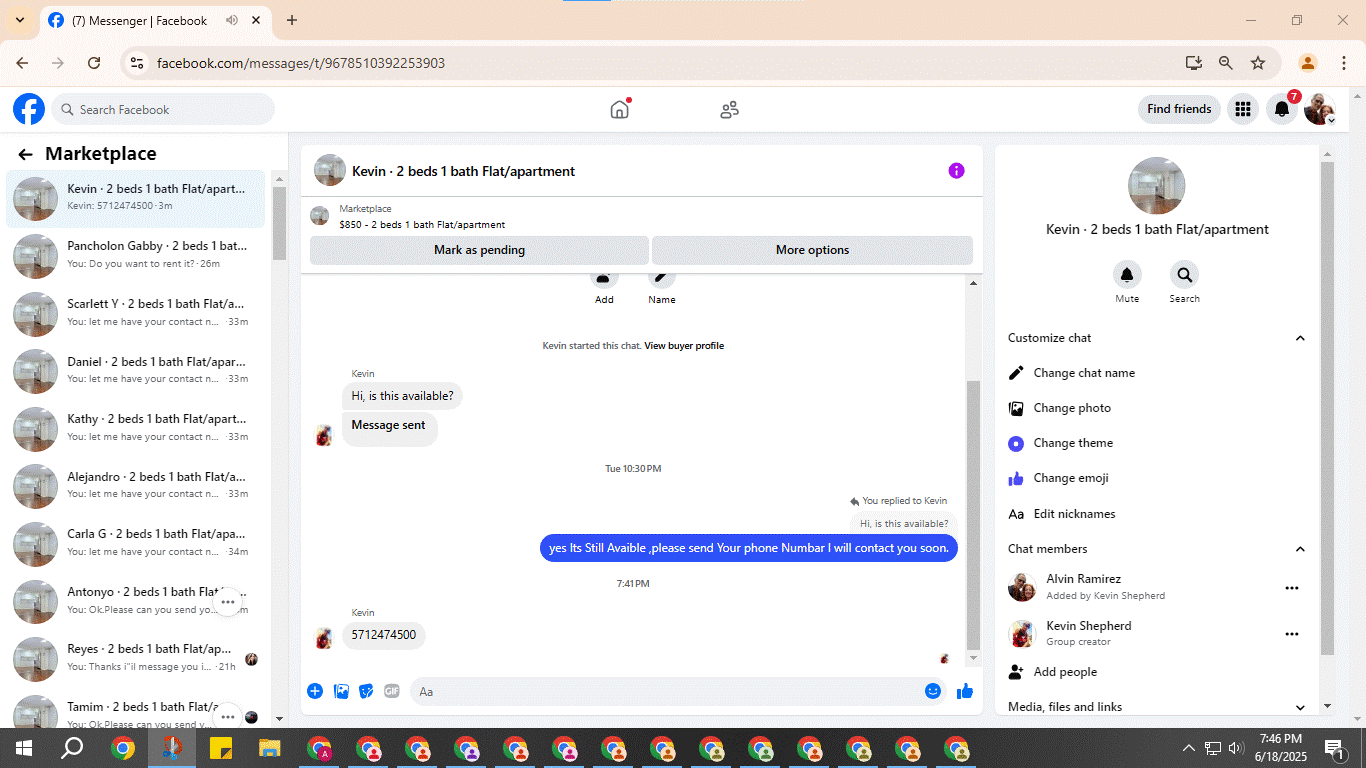Choose a sticker from the composer

click(x=366, y=691)
